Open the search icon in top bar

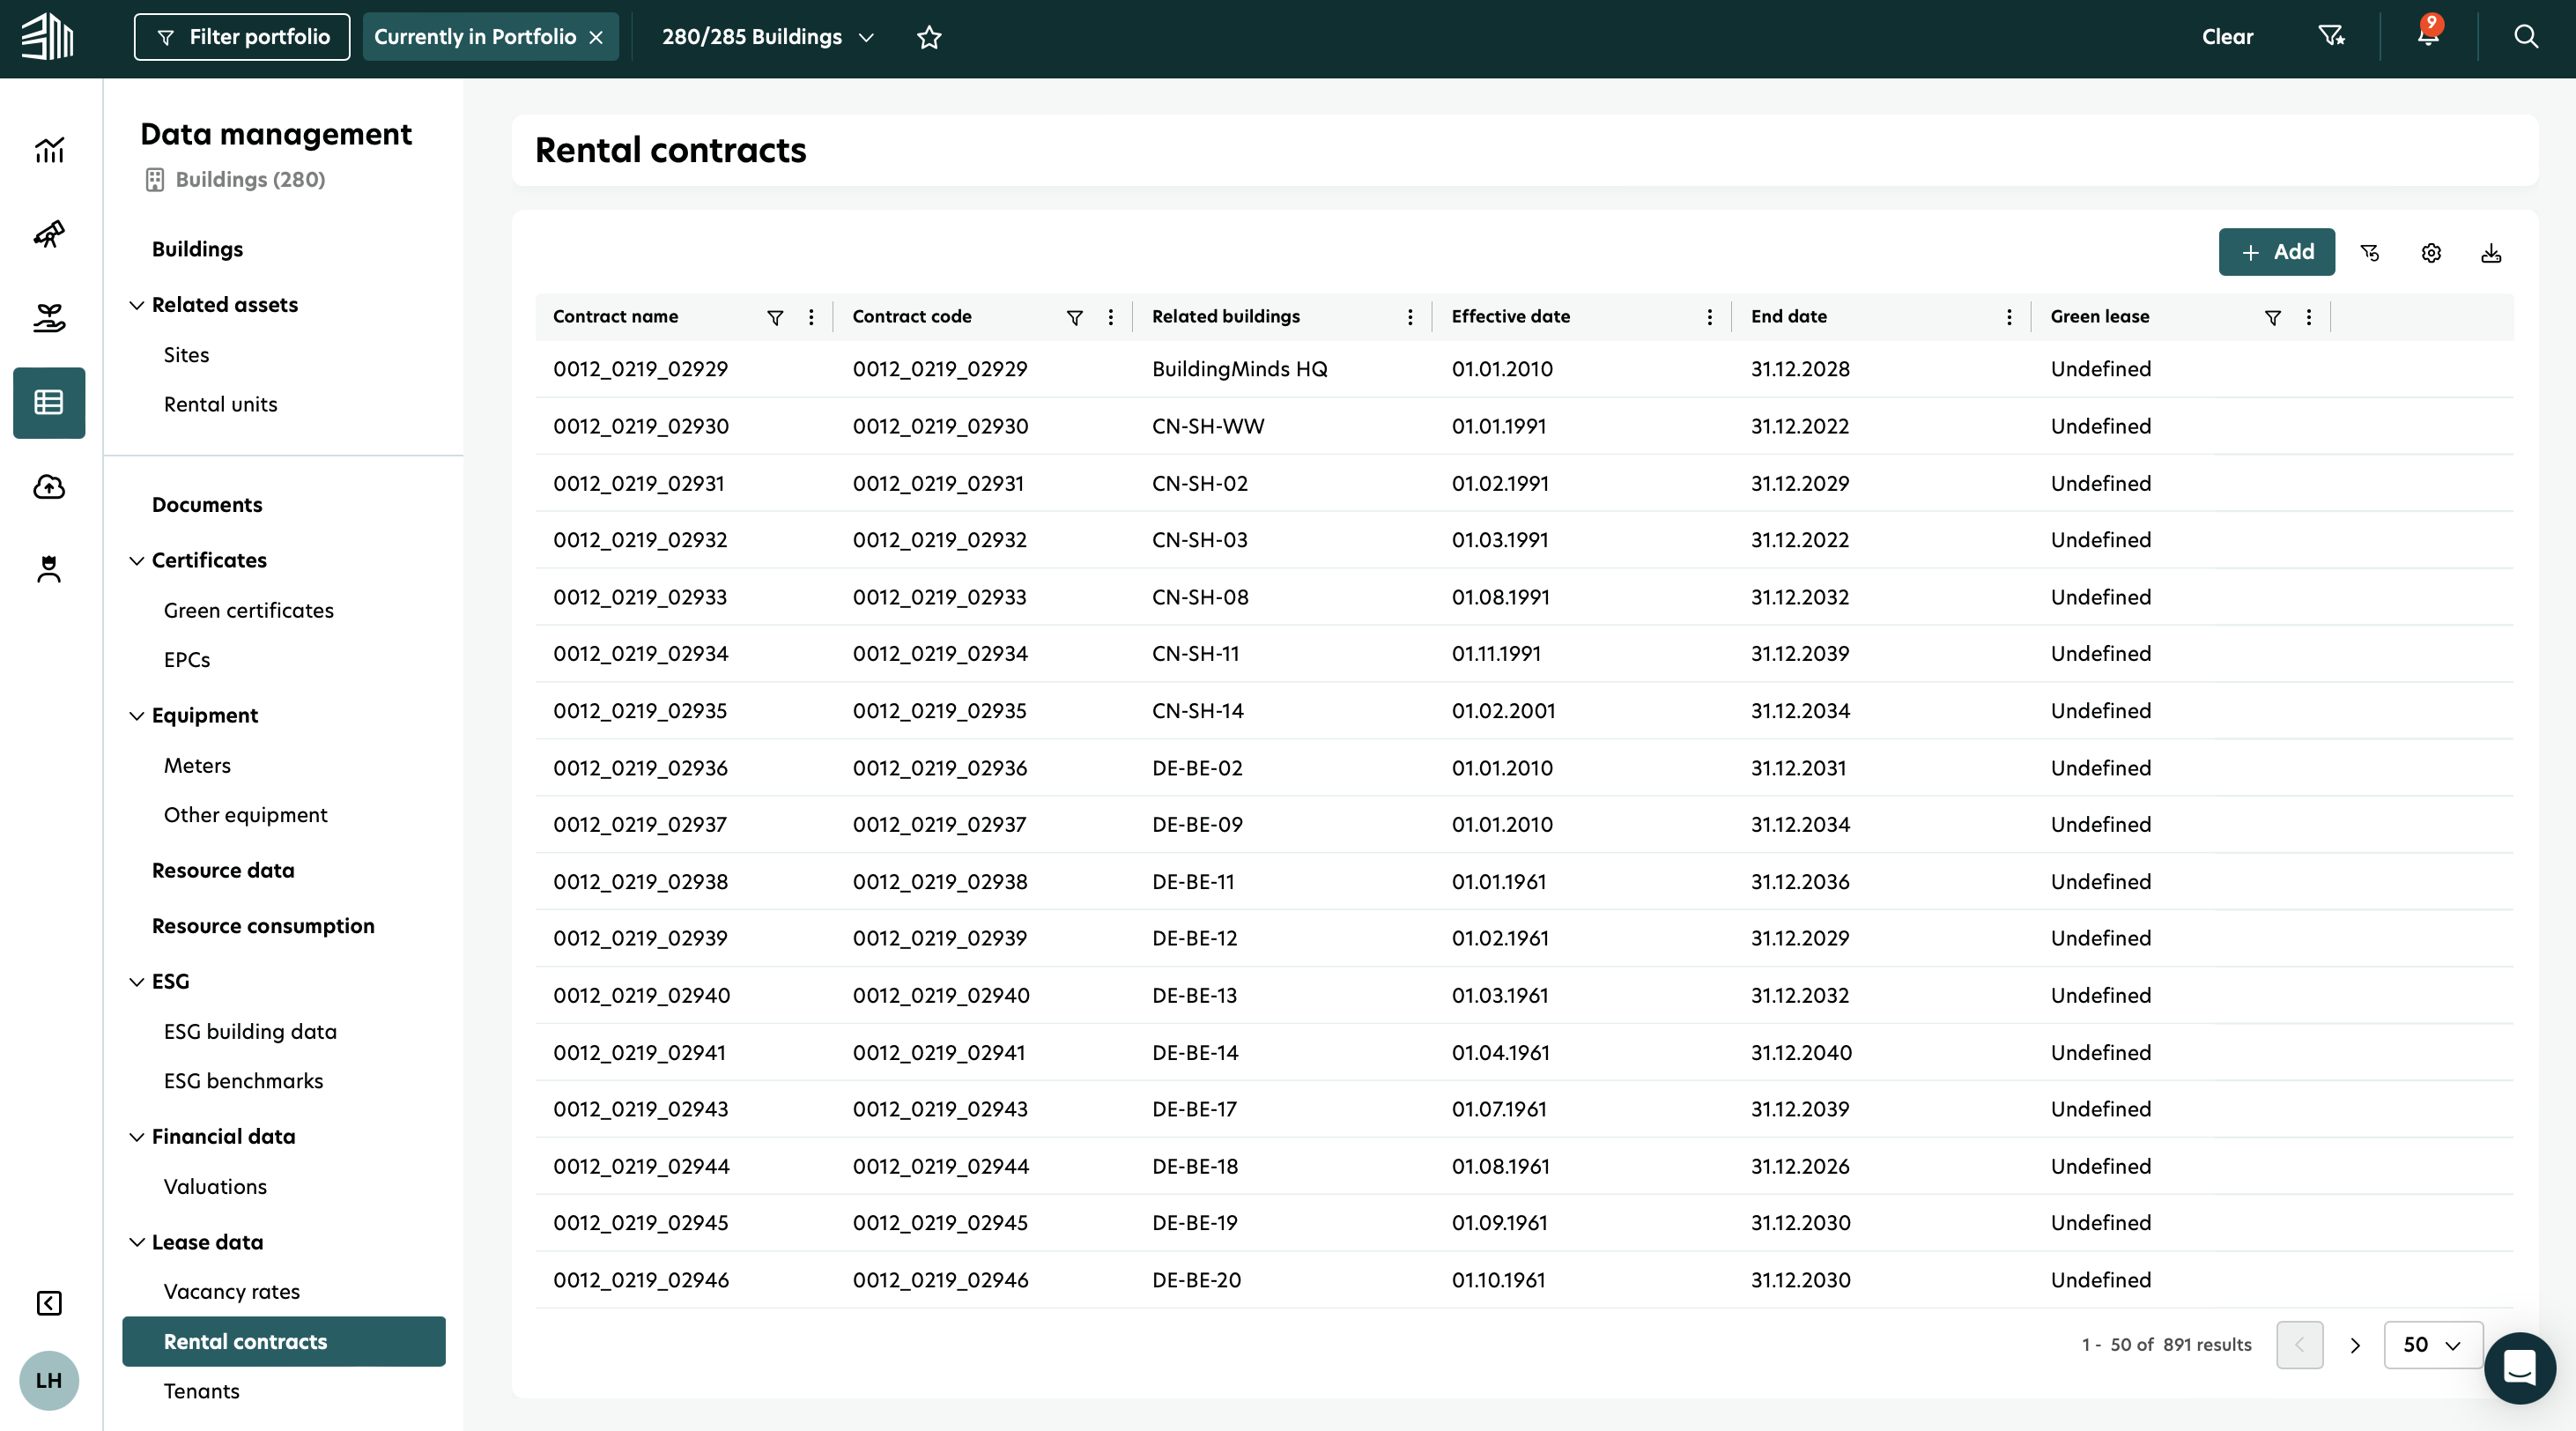[x=2526, y=36]
